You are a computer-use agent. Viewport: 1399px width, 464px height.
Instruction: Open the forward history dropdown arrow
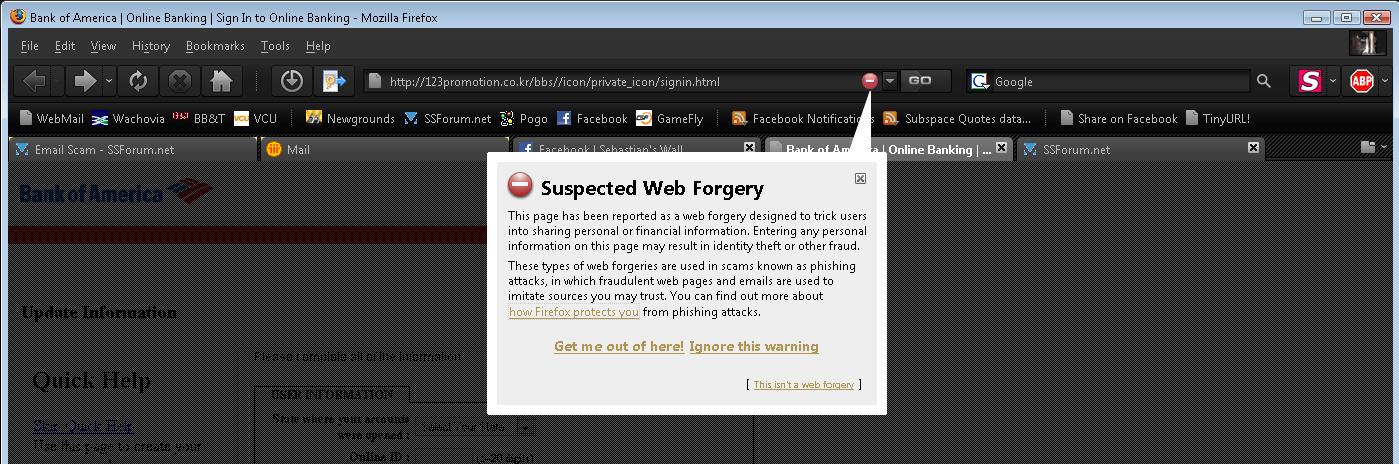click(x=108, y=81)
